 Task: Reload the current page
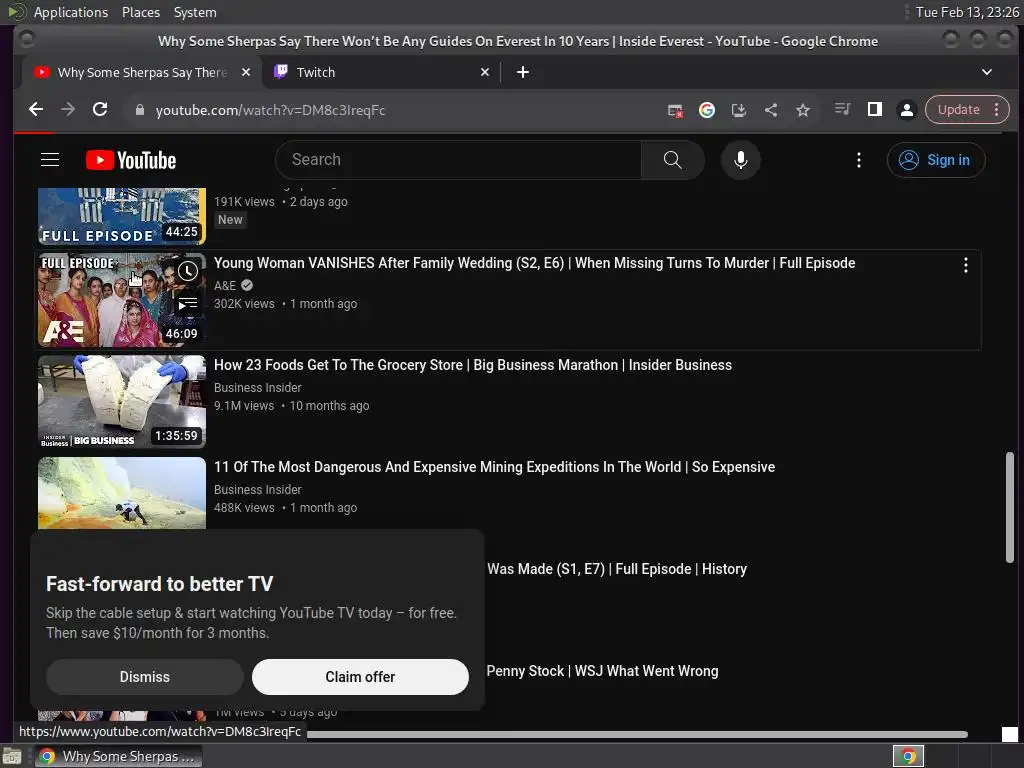tap(100, 110)
